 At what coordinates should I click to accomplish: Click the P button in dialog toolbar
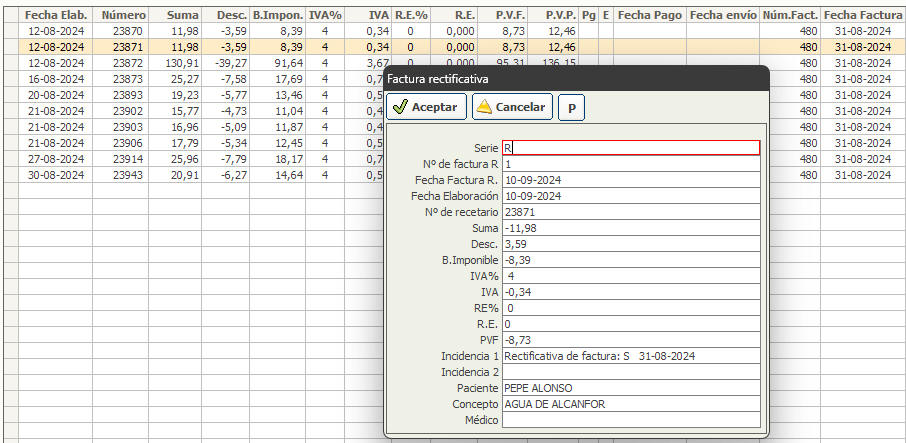(571, 107)
